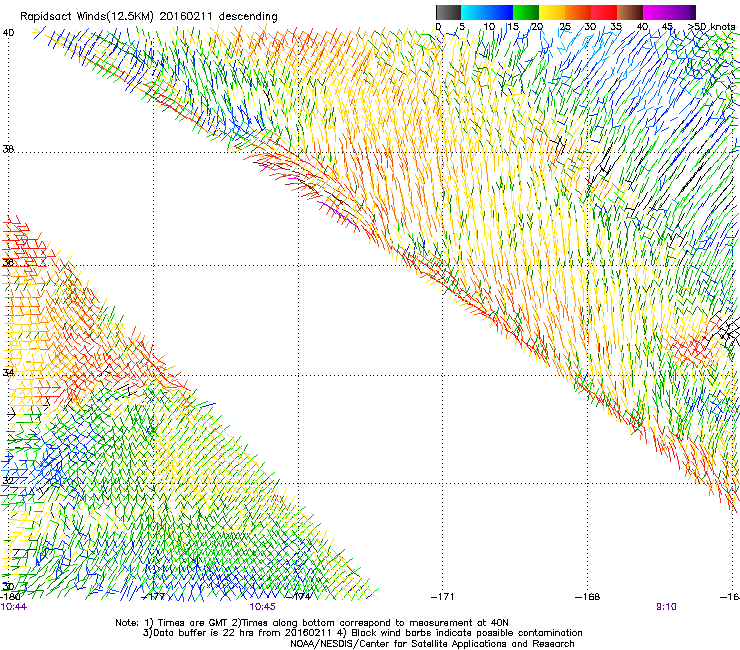This screenshot has height=650, width=740.
Task: Click the purple time stamp 10:44
Action: pos(14,607)
